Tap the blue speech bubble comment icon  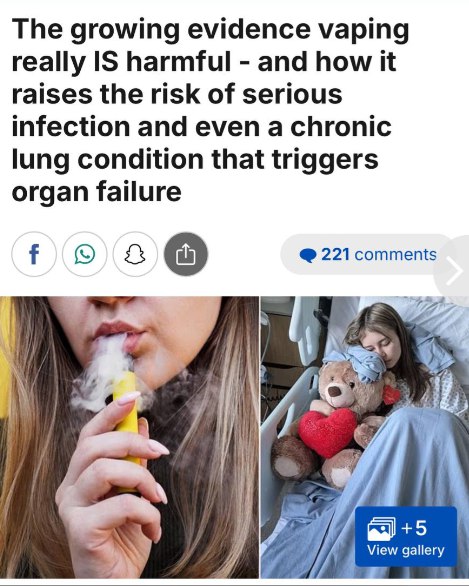308,256
